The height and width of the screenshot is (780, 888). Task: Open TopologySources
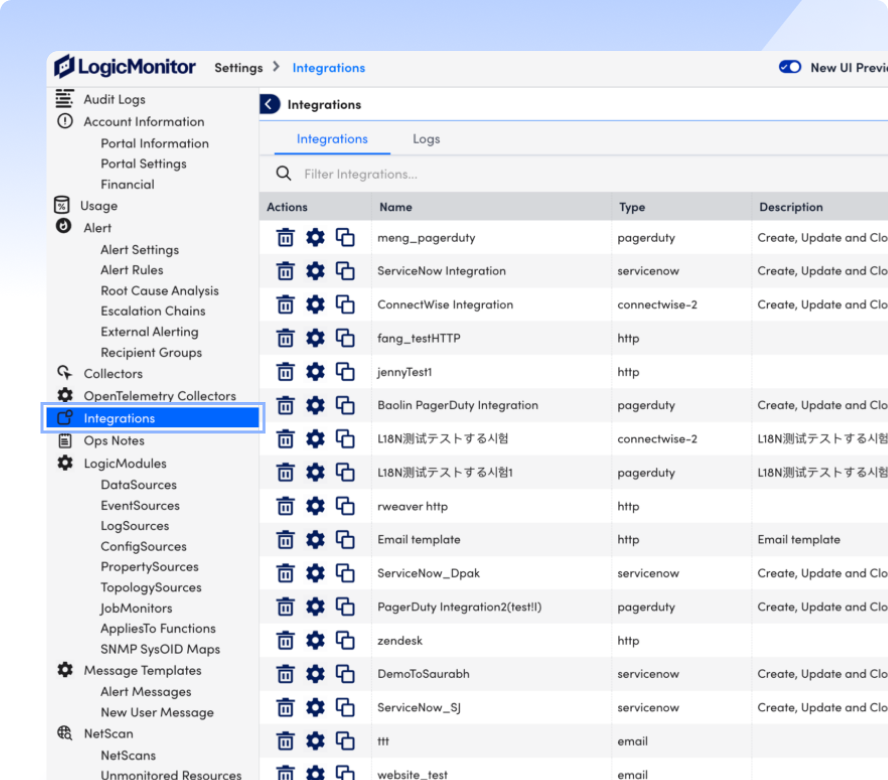pos(151,587)
